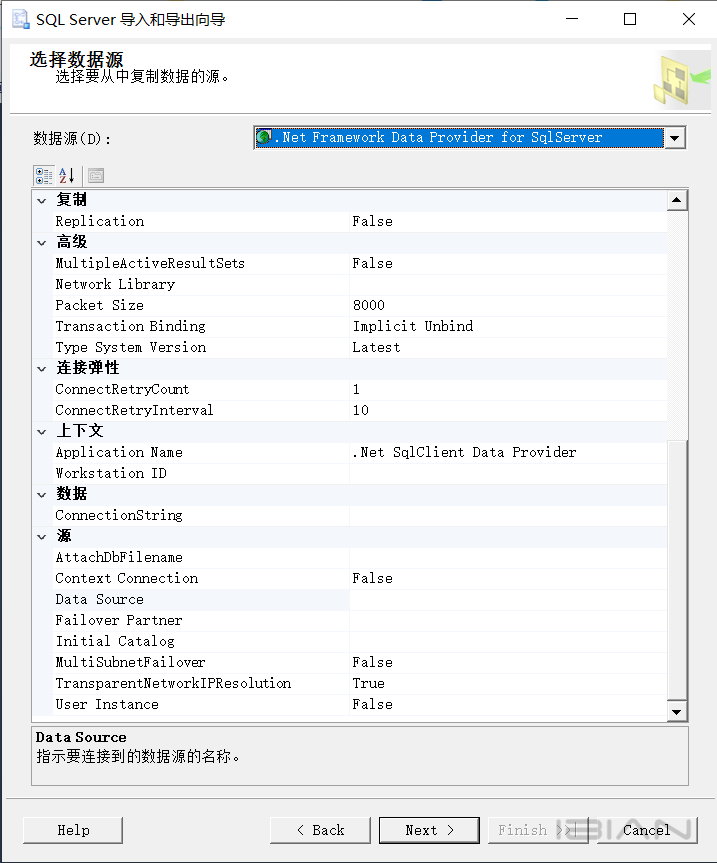Select the Data Source property label
This screenshot has height=863, width=717.
coord(100,599)
